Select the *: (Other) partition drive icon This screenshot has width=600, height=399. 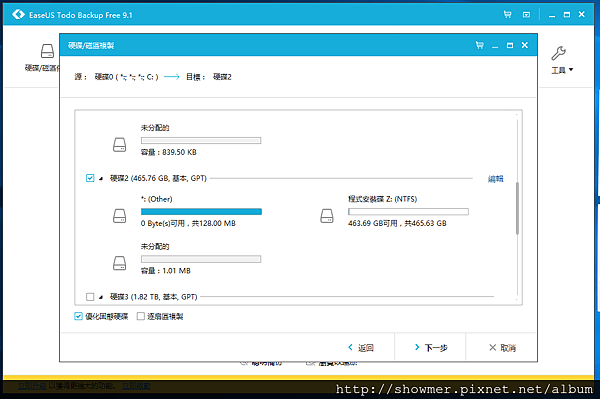[119, 216]
